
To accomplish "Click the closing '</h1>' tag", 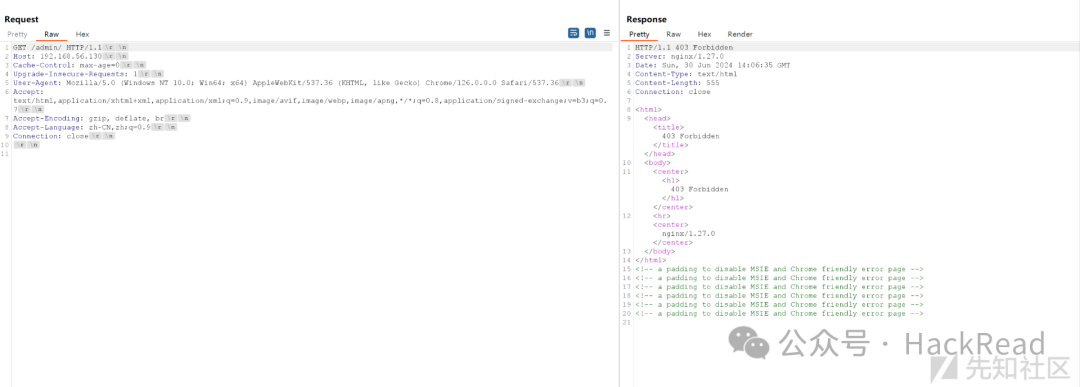I will (x=673, y=198).
